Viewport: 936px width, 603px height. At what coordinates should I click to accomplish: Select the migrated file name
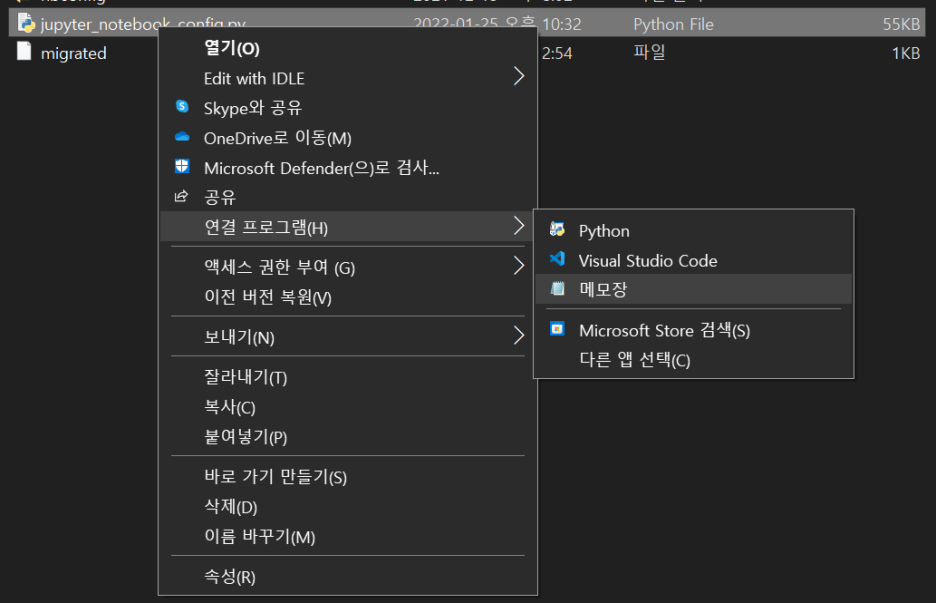[x=73, y=53]
